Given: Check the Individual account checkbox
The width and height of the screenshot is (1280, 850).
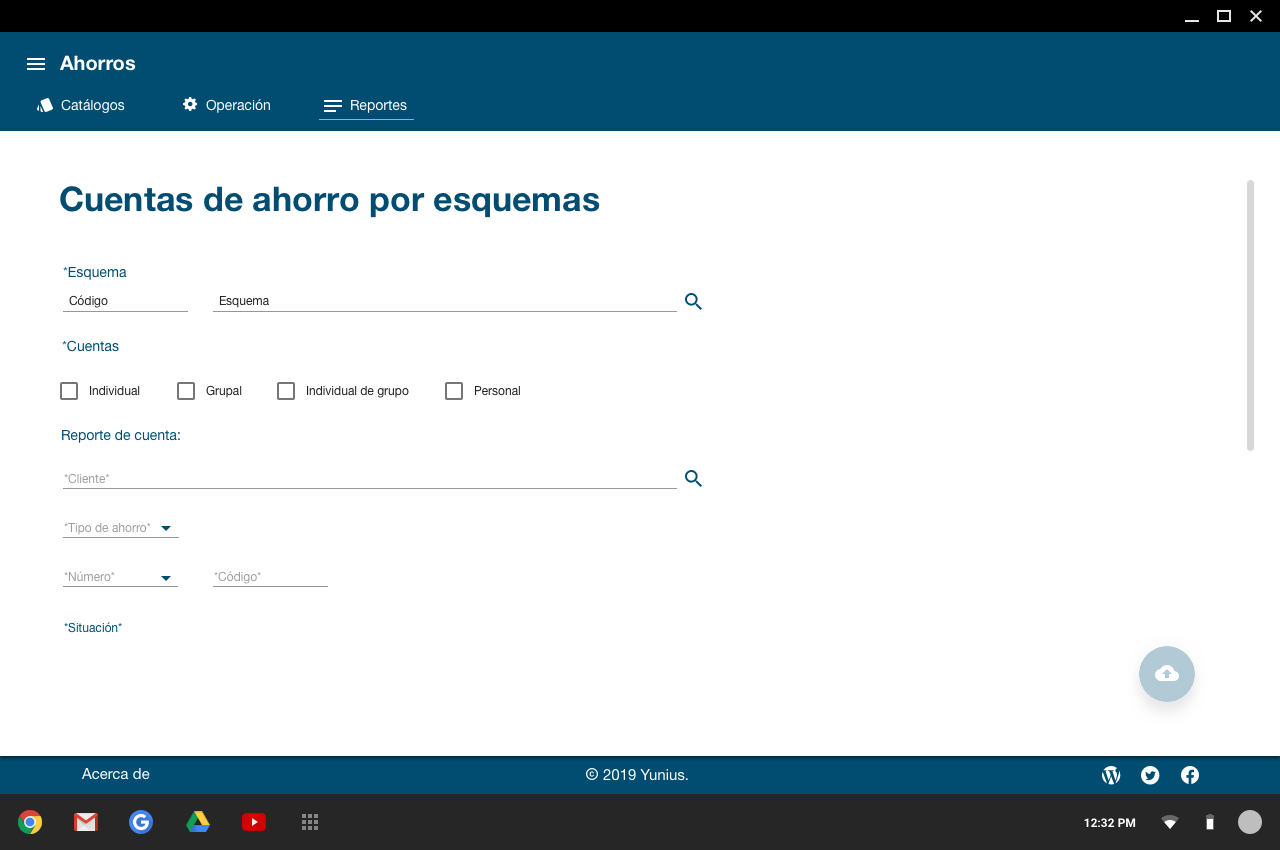Looking at the screenshot, I should 69,391.
